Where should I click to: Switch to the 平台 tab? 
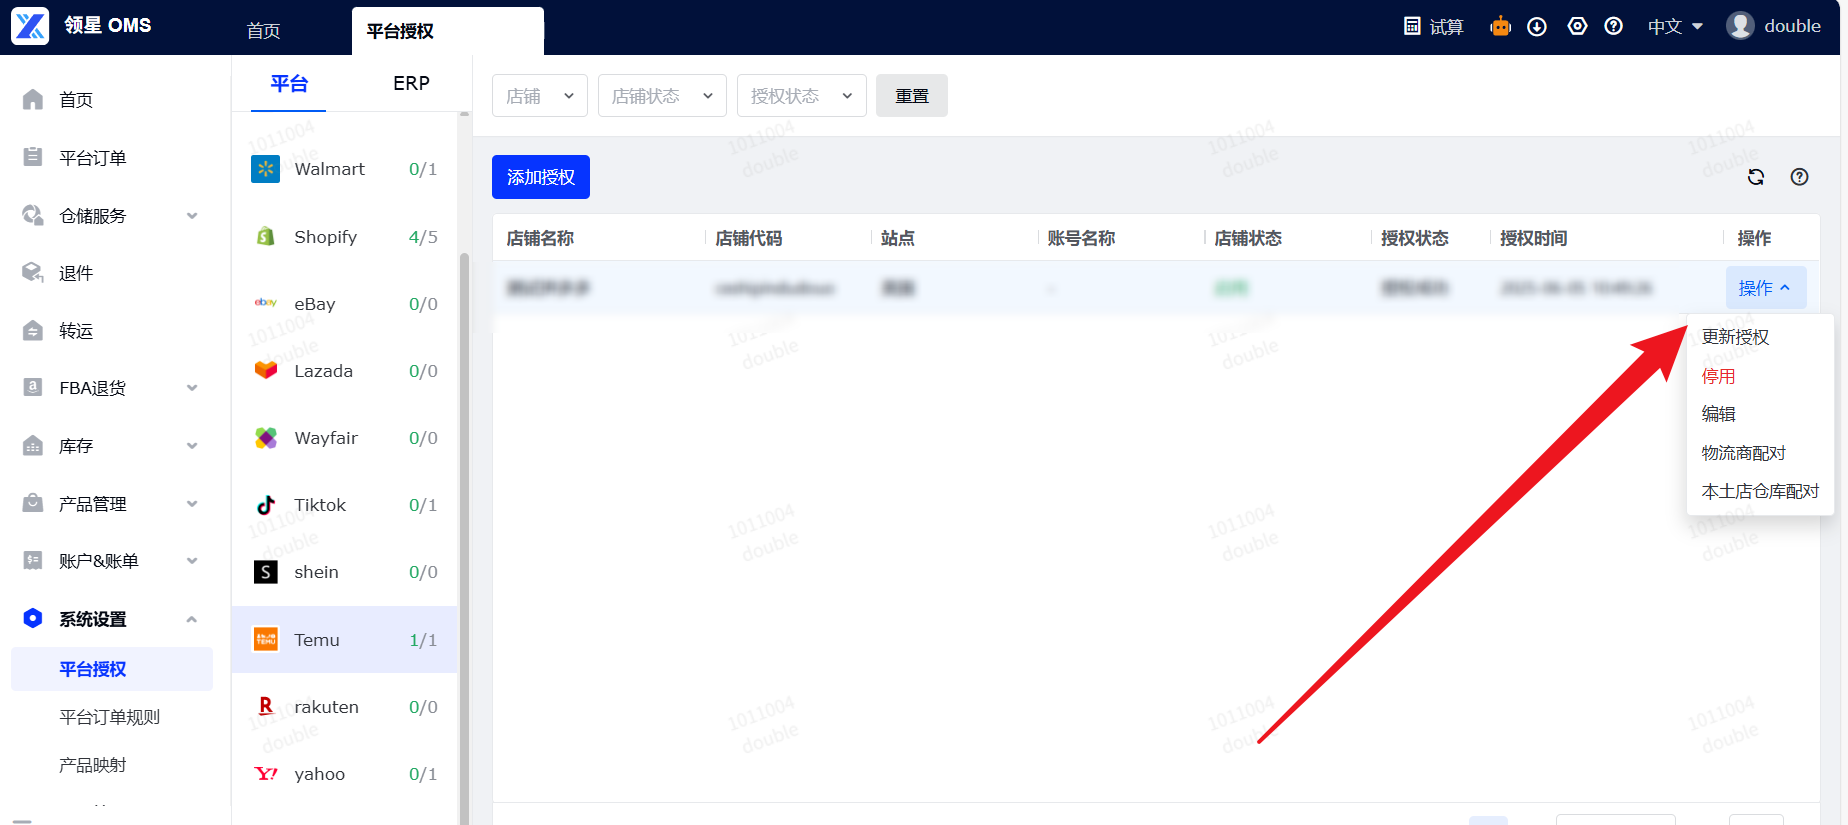(x=289, y=83)
